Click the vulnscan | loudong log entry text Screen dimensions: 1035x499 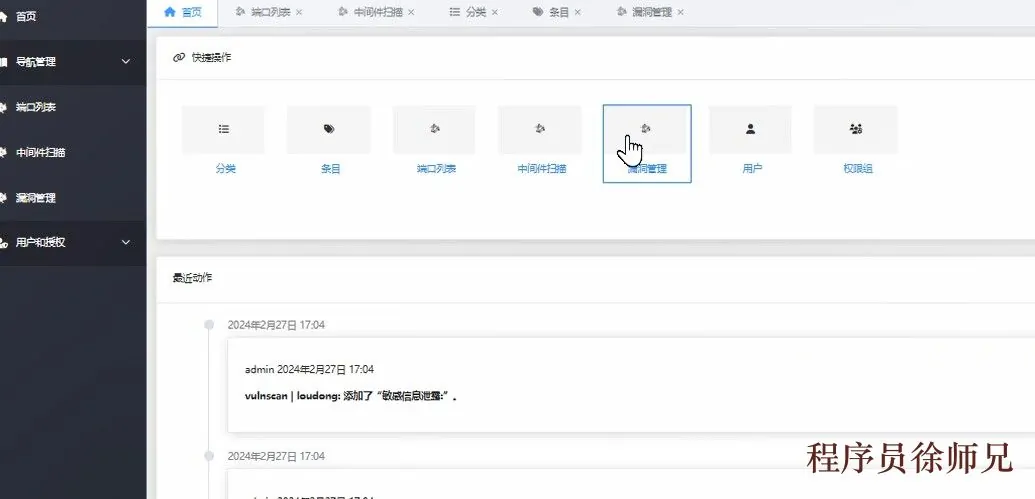click(351, 397)
